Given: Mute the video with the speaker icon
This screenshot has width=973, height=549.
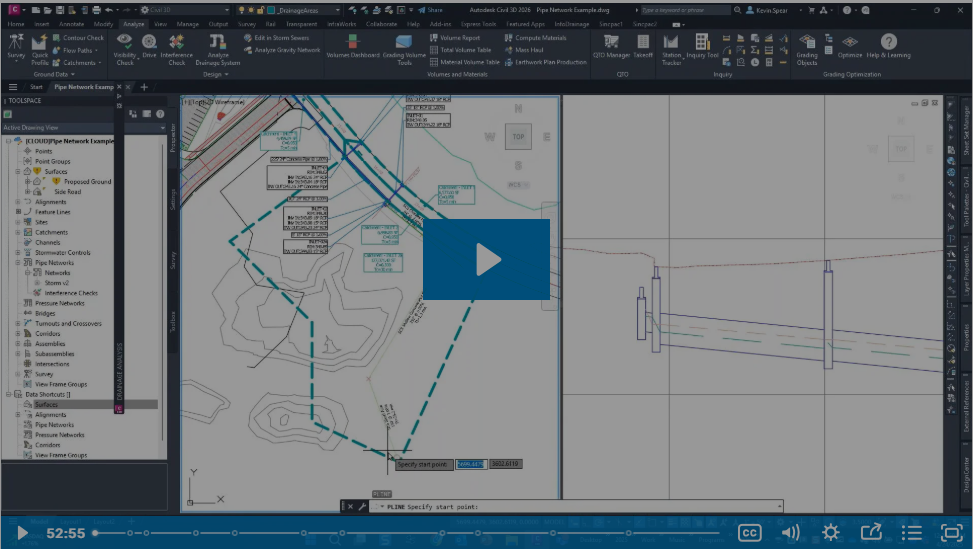Looking at the screenshot, I should (x=790, y=533).
